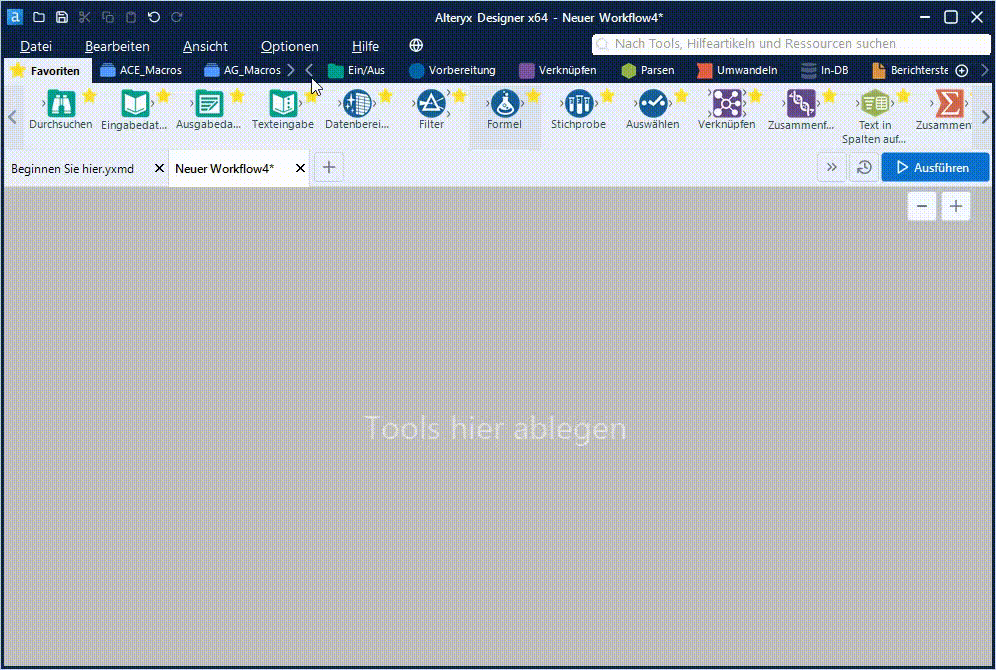The image size is (996, 670).
Task: Select the Durchsuchen tool icon
Action: tap(61, 104)
